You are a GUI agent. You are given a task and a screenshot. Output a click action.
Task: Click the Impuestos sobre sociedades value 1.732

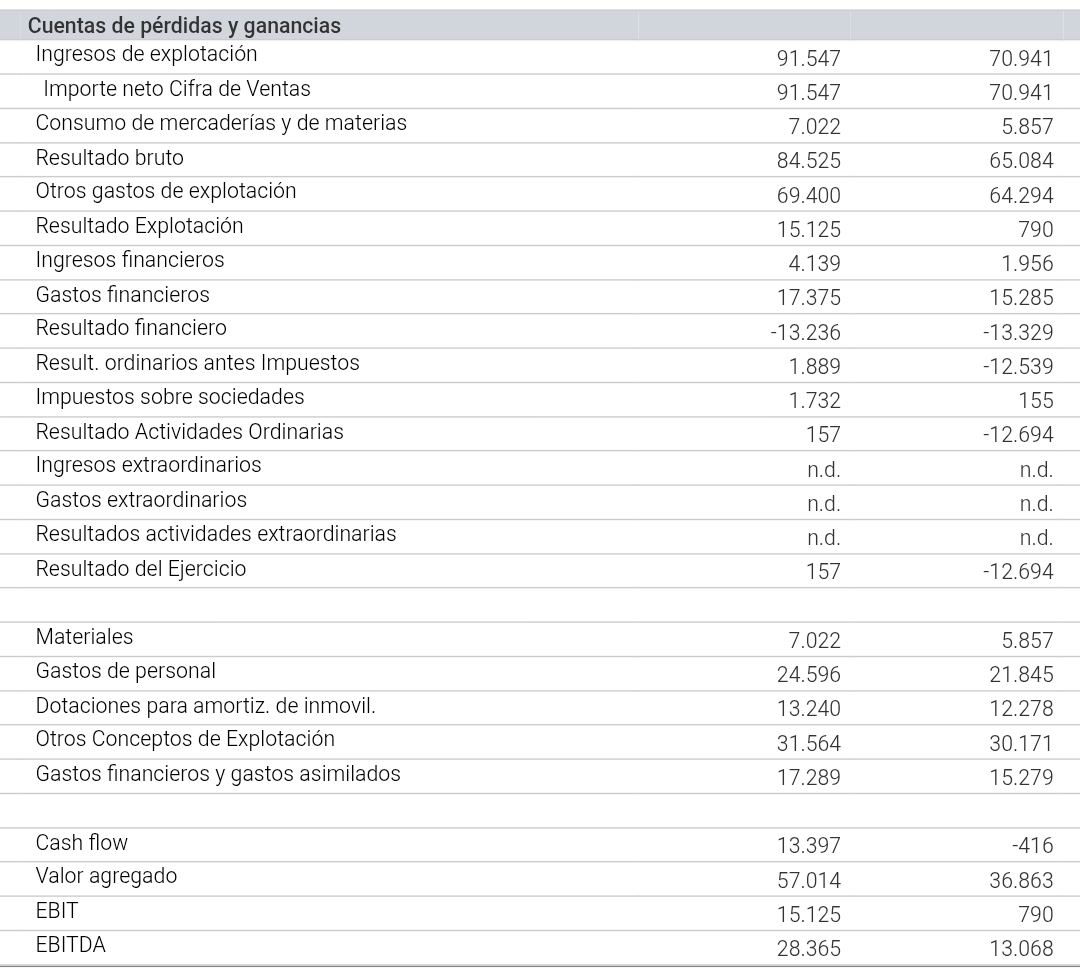814,400
